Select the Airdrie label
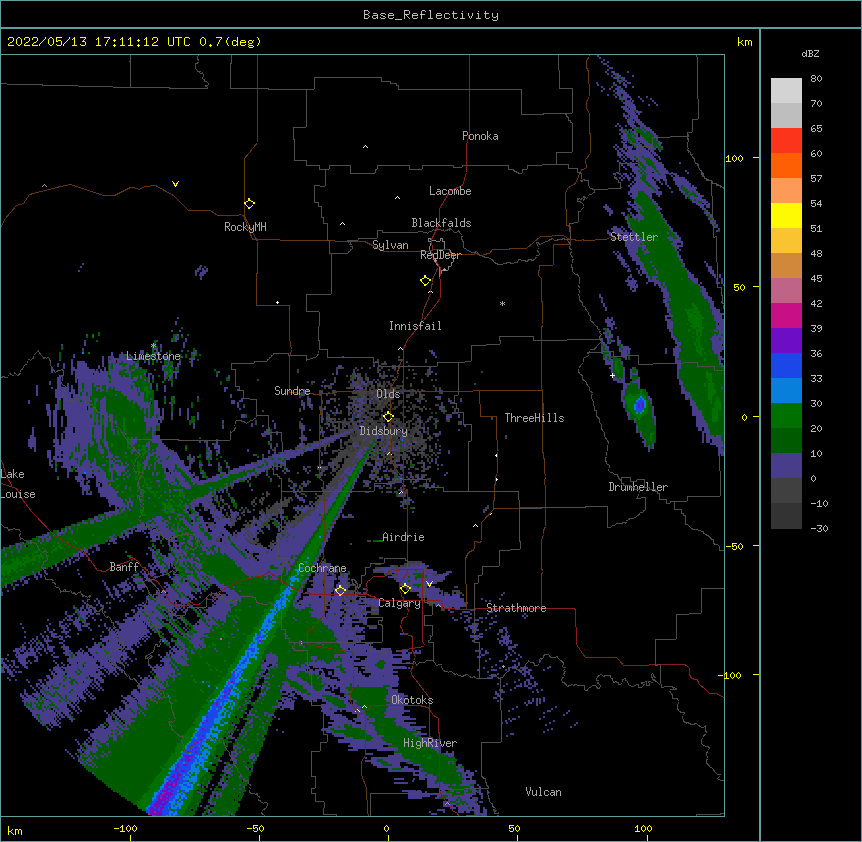 click(404, 537)
